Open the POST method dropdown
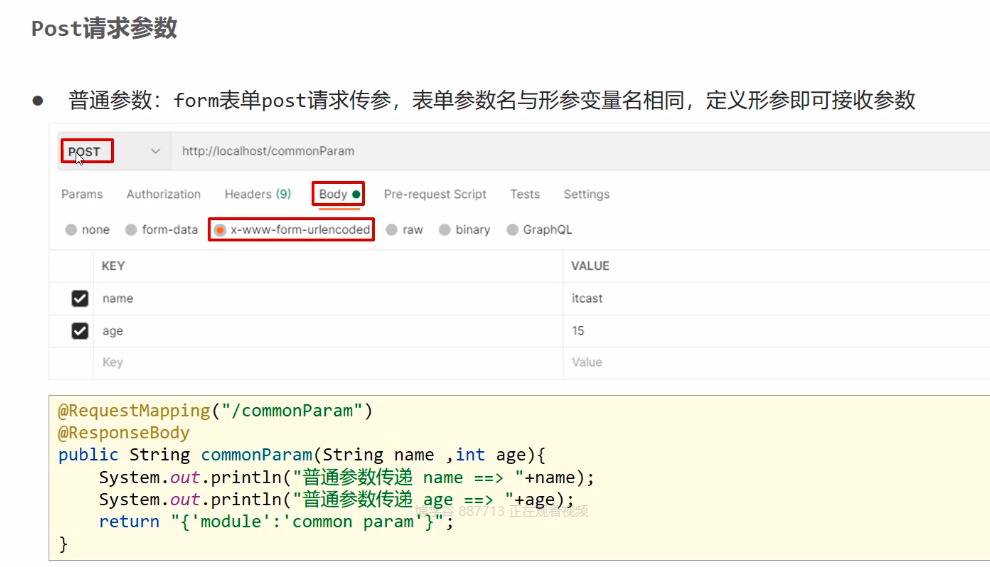 coord(114,152)
